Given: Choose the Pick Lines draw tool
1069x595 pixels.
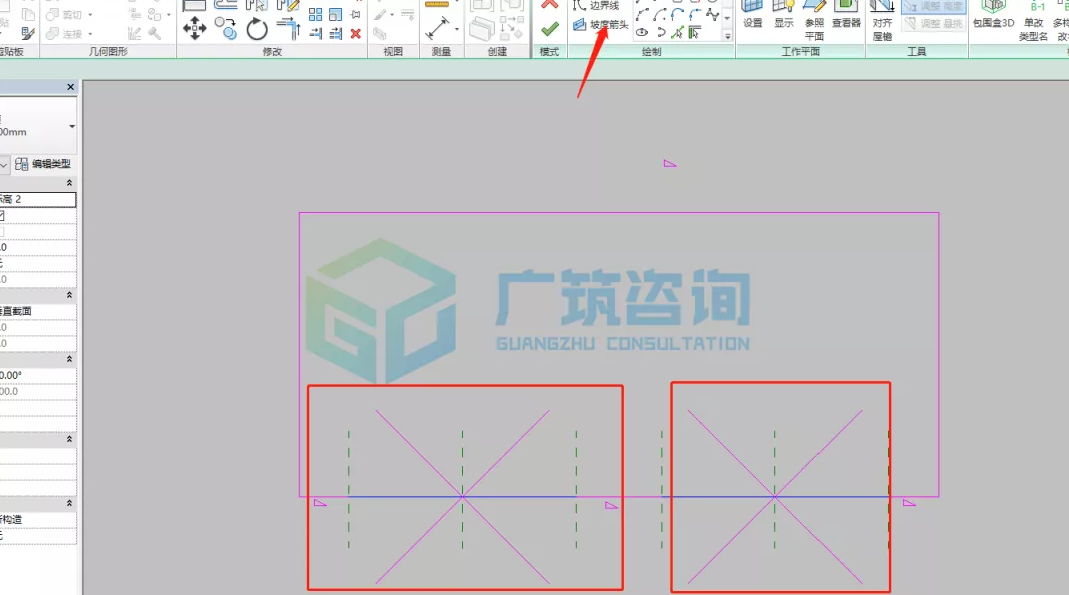Looking at the screenshot, I should 677,32.
